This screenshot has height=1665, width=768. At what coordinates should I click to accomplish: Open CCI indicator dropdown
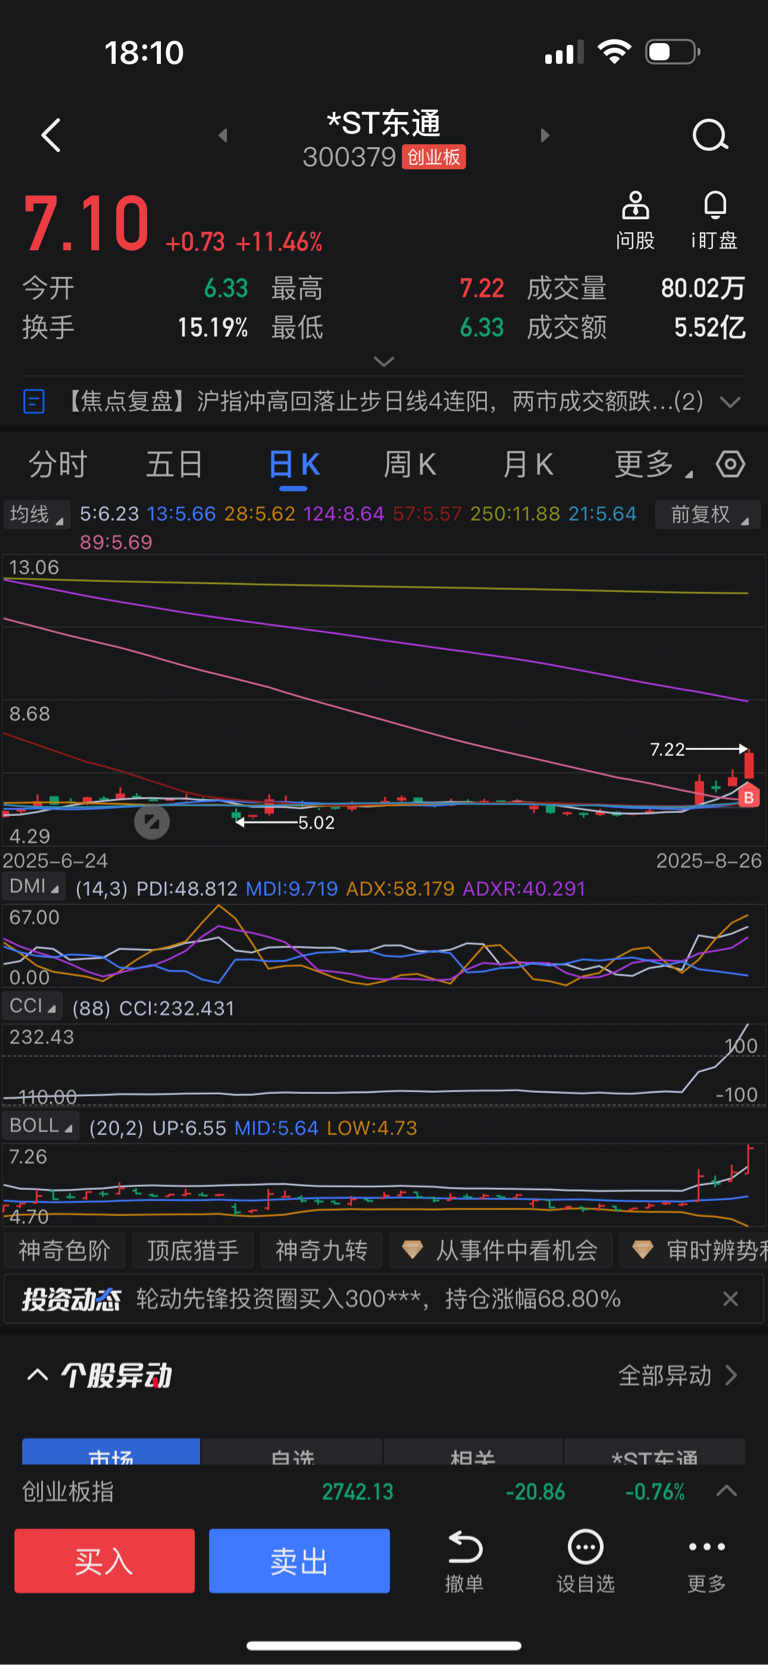click(33, 1006)
